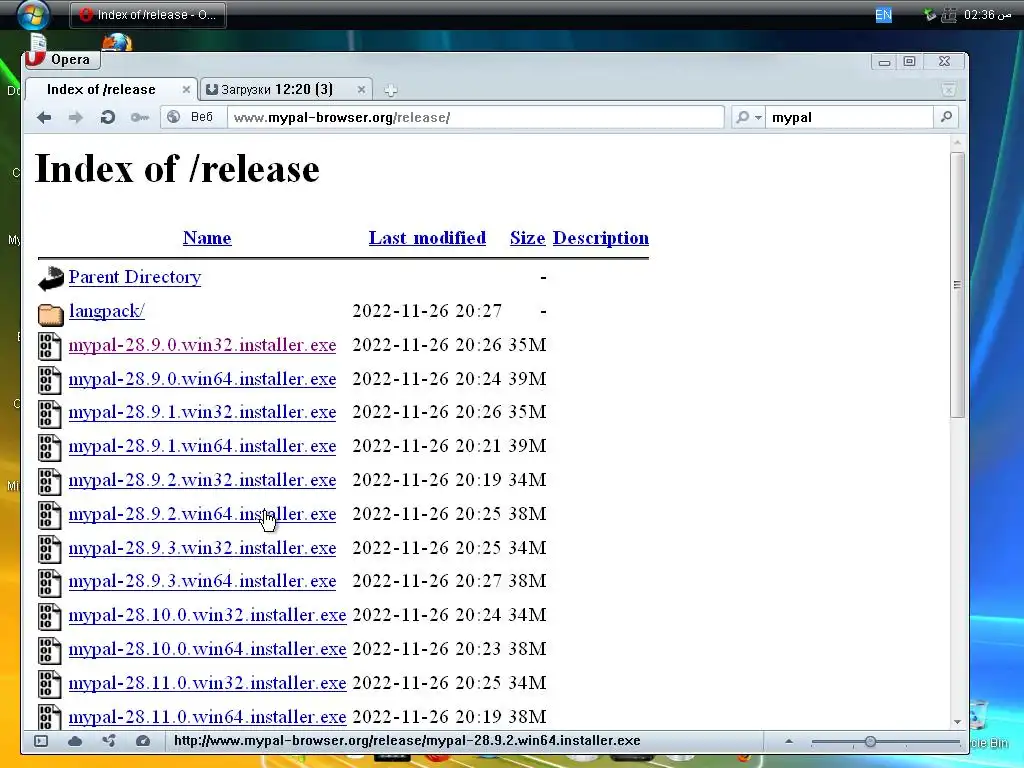This screenshot has height=768, width=1024.
Task: Open the Opera menu button
Action: (62, 59)
